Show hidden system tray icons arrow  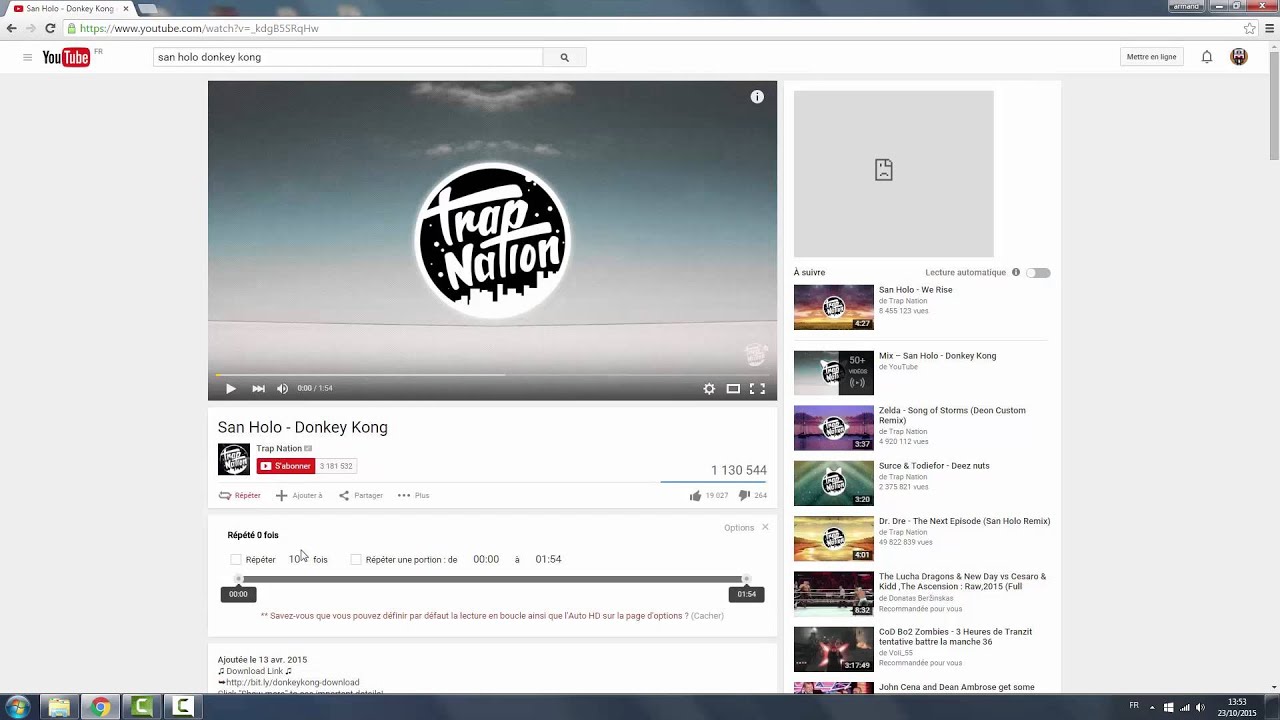point(1151,707)
